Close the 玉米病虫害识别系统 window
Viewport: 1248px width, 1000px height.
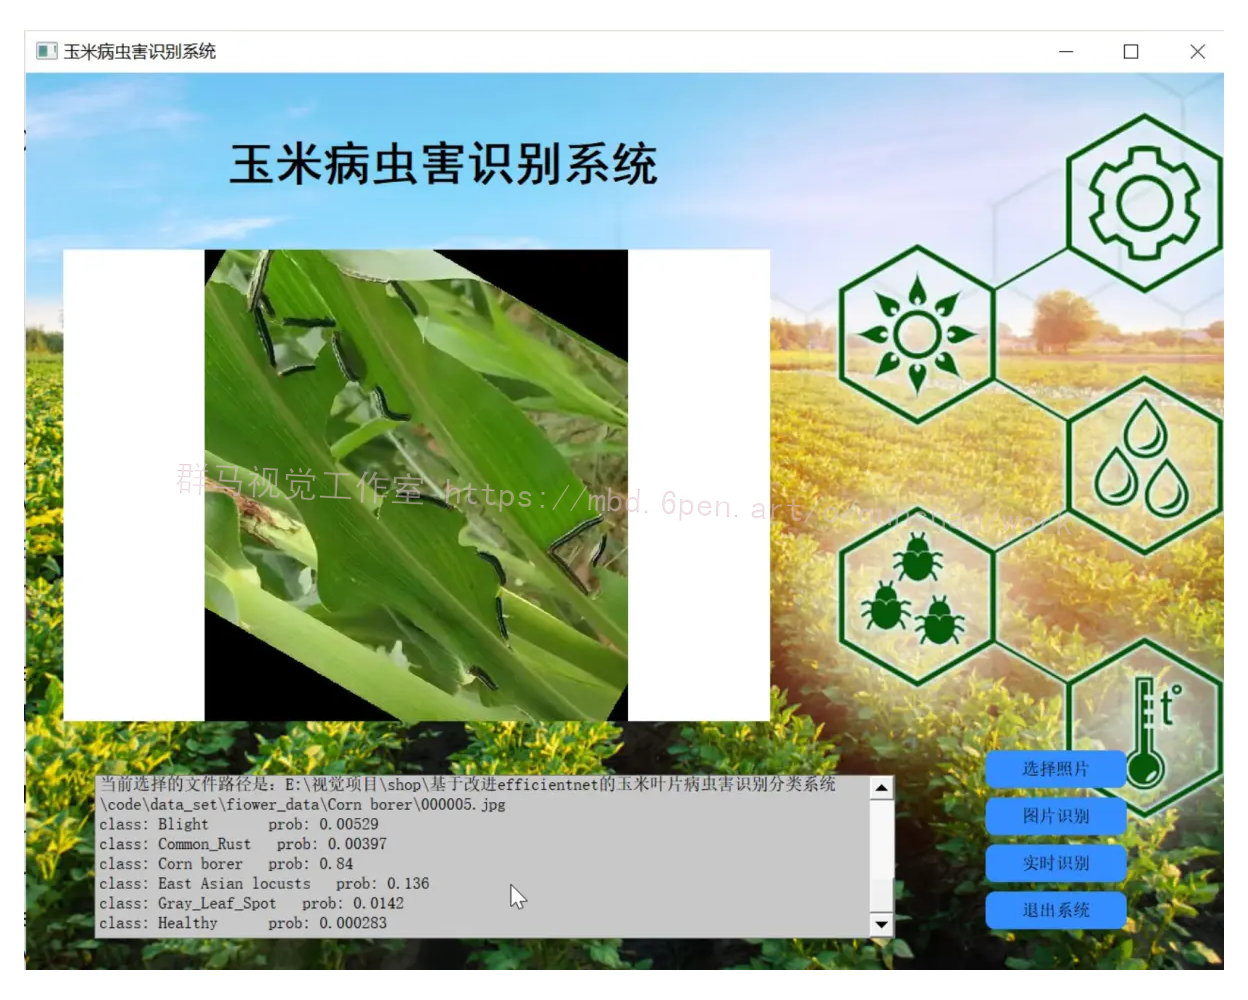coord(1197,51)
